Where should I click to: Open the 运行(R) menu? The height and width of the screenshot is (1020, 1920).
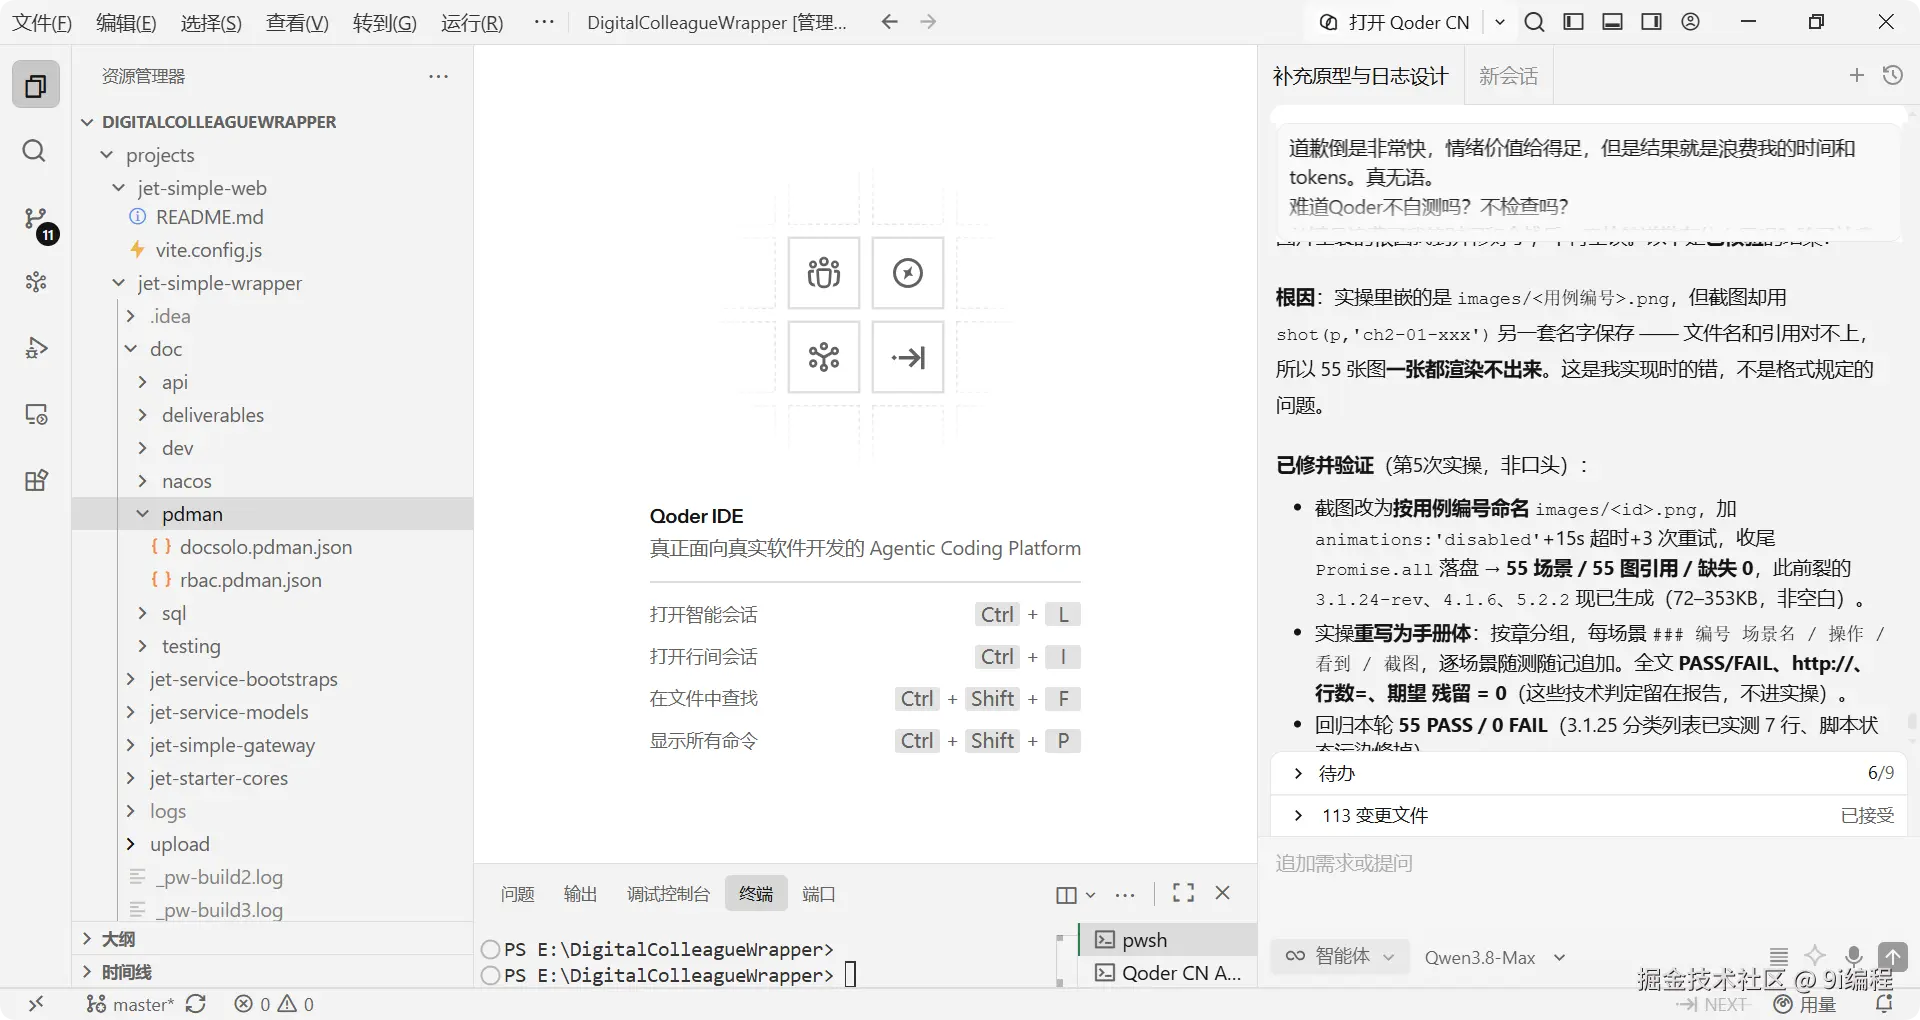click(472, 23)
